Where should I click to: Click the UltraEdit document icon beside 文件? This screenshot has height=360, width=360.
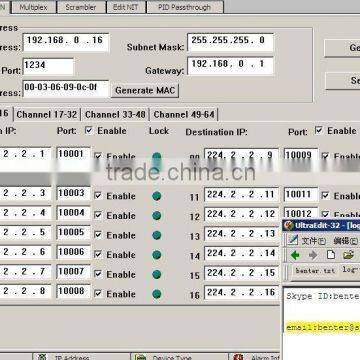pyautogui.click(x=293, y=240)
